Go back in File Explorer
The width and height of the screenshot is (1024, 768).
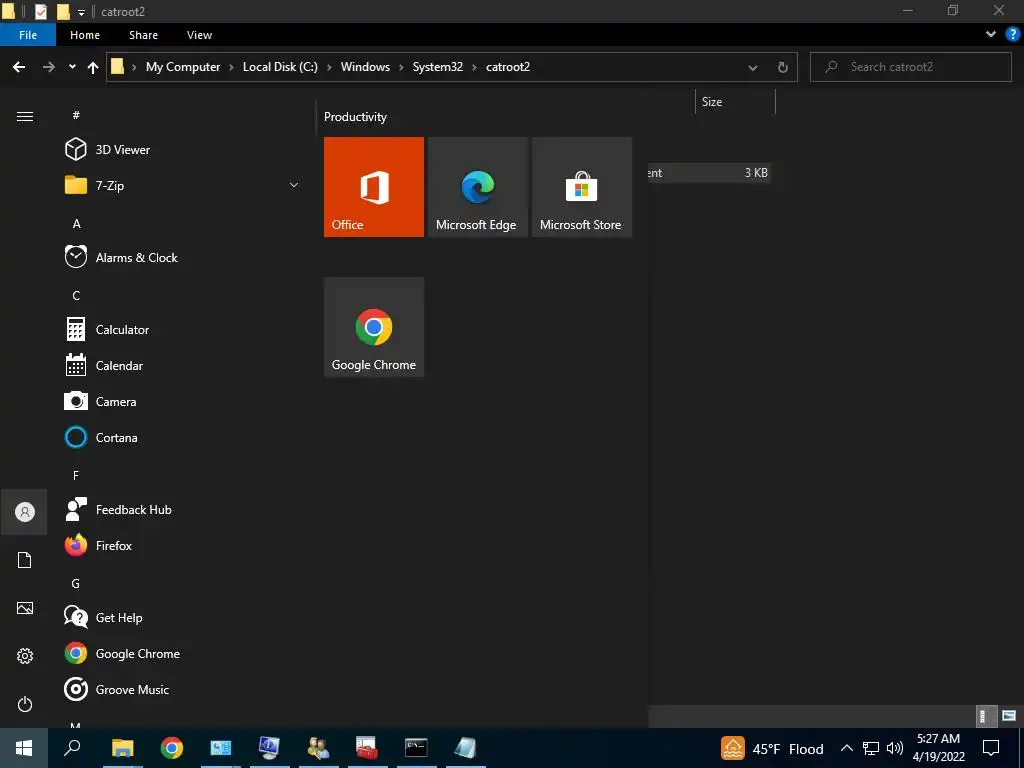coord(19,67)
